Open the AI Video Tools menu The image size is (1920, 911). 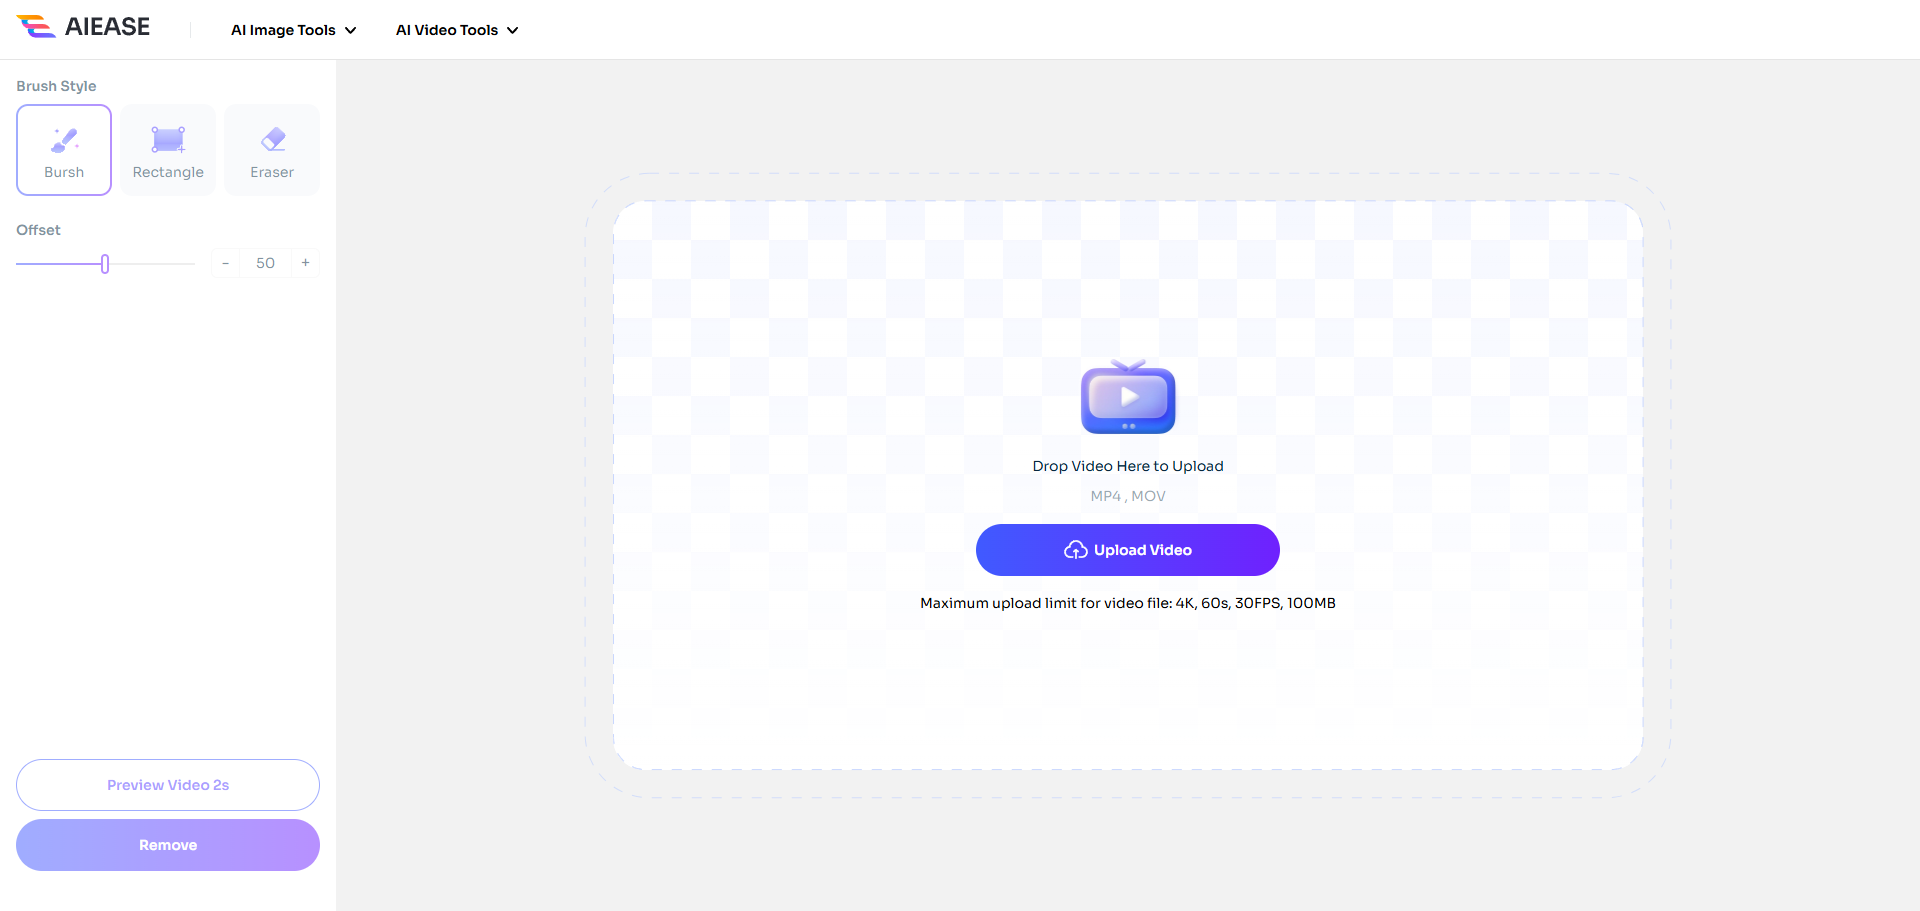click(446, 30)
